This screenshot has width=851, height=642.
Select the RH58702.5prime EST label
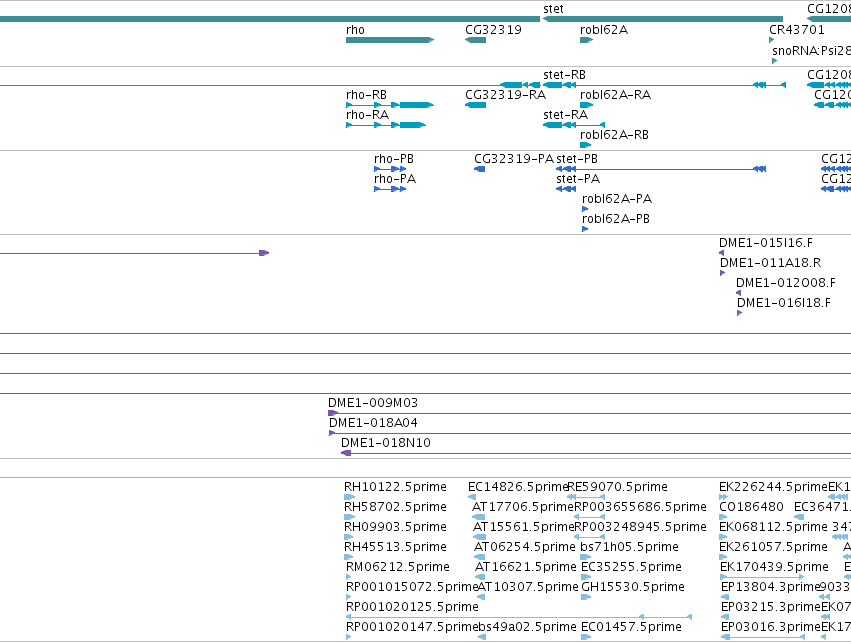click(395, 507)
